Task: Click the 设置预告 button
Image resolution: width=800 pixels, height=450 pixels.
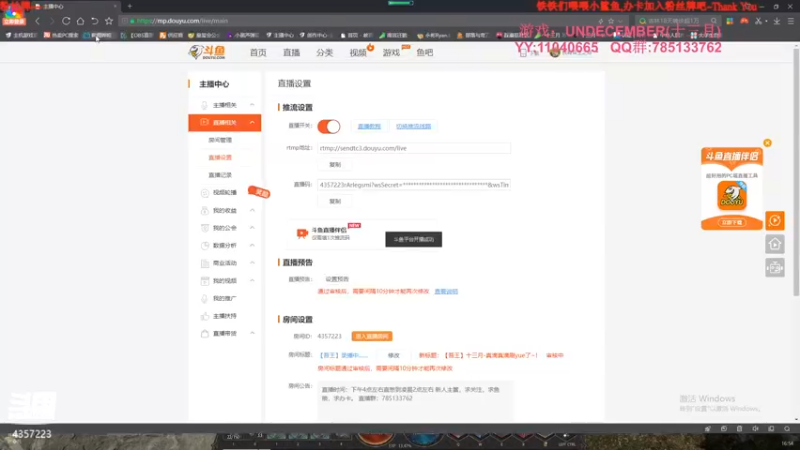Action: pos(337,279)
